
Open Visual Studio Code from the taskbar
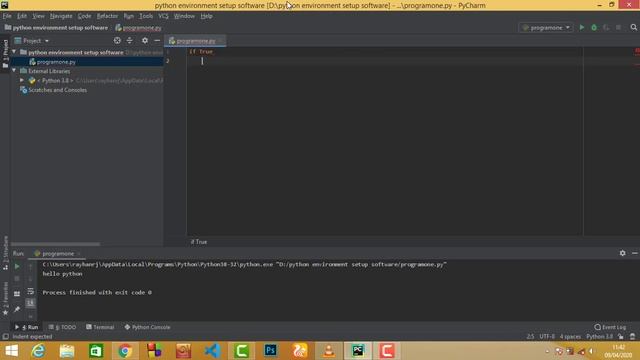pyautogui.click(x=212, y=351)
